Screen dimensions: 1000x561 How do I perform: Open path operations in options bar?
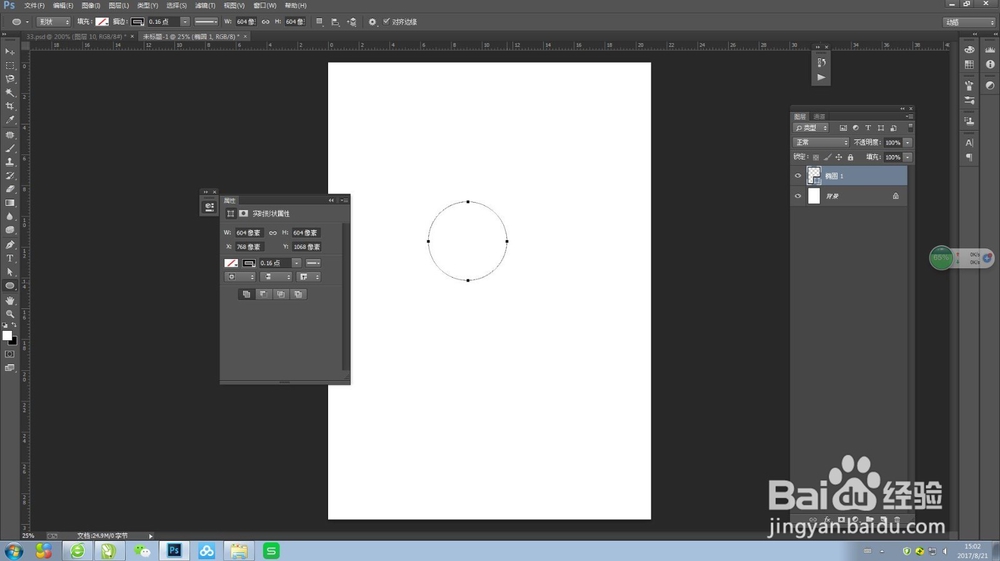click(x=320, y=22)
